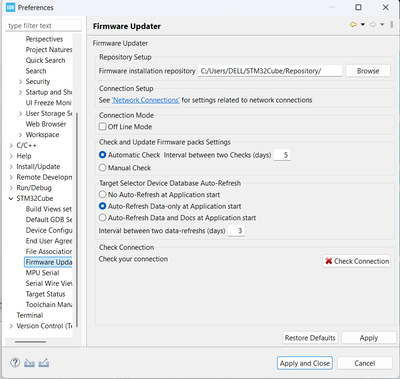
Task: Click the type filter text field
Action: tap(43, 26)
